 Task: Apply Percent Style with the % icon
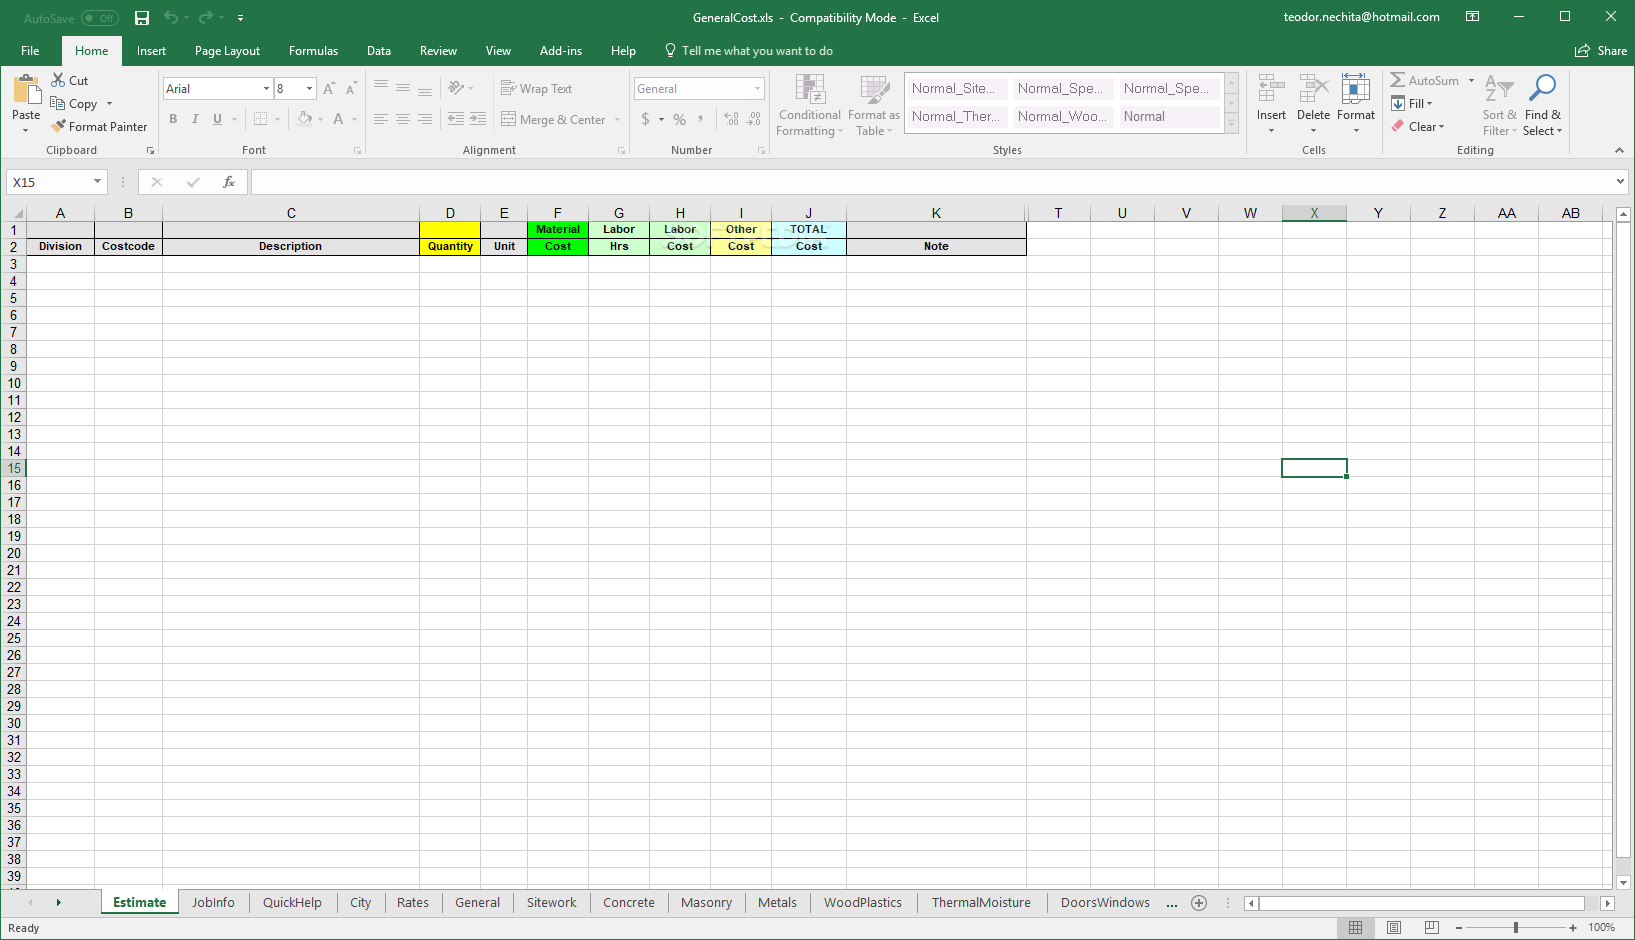tap(680, 119)
